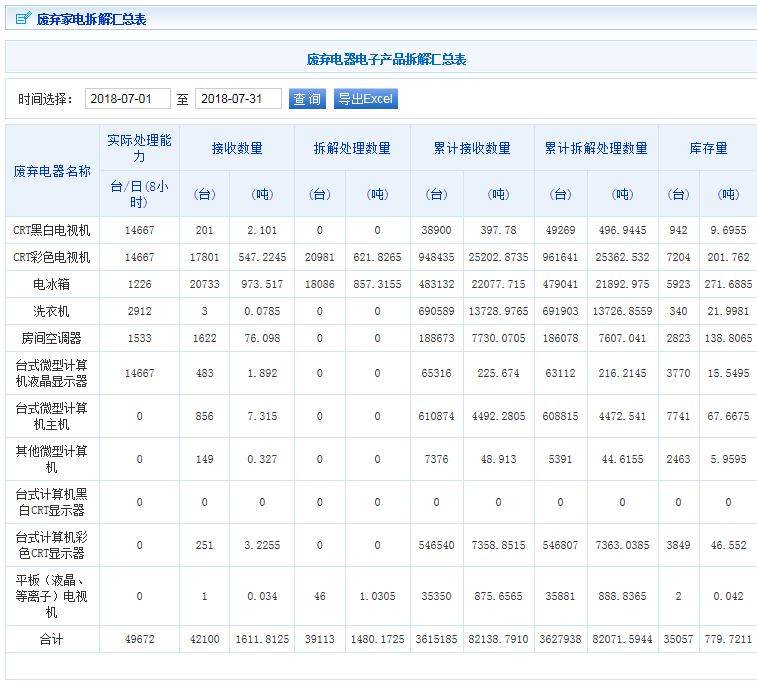Click the 实际处理能力 column header

[x=139, y=148]
